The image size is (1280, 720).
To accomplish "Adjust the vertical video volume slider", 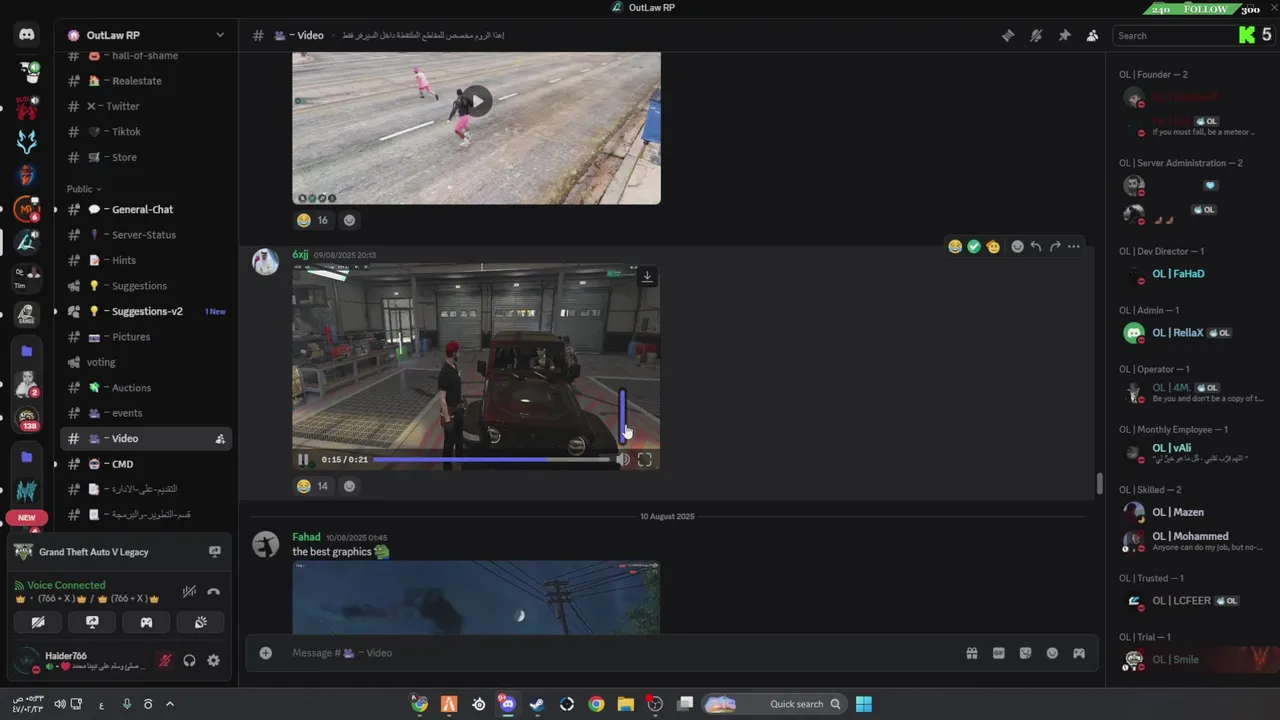I will tap(623, 415).
